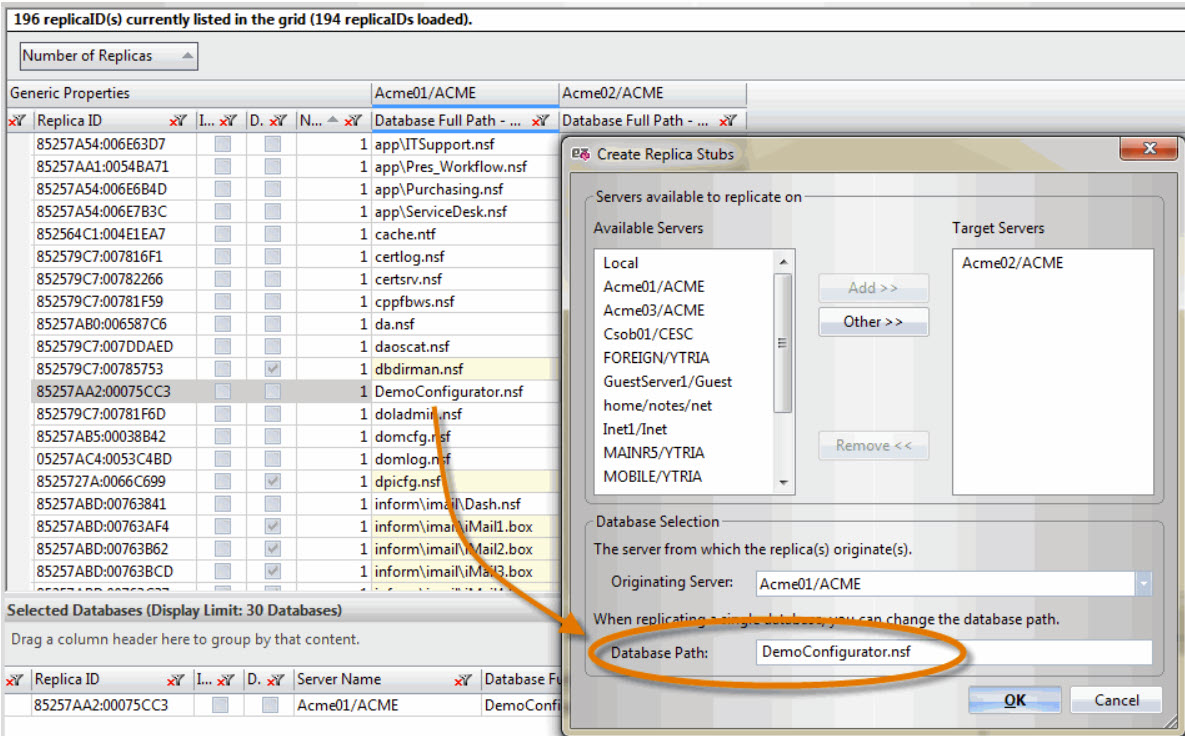Select FOREIGN/YTRIA in Available Servers list
Image resolution: width=1185 pixels, height=736 pixels.
pyautogui.click(x=656, y=357)
